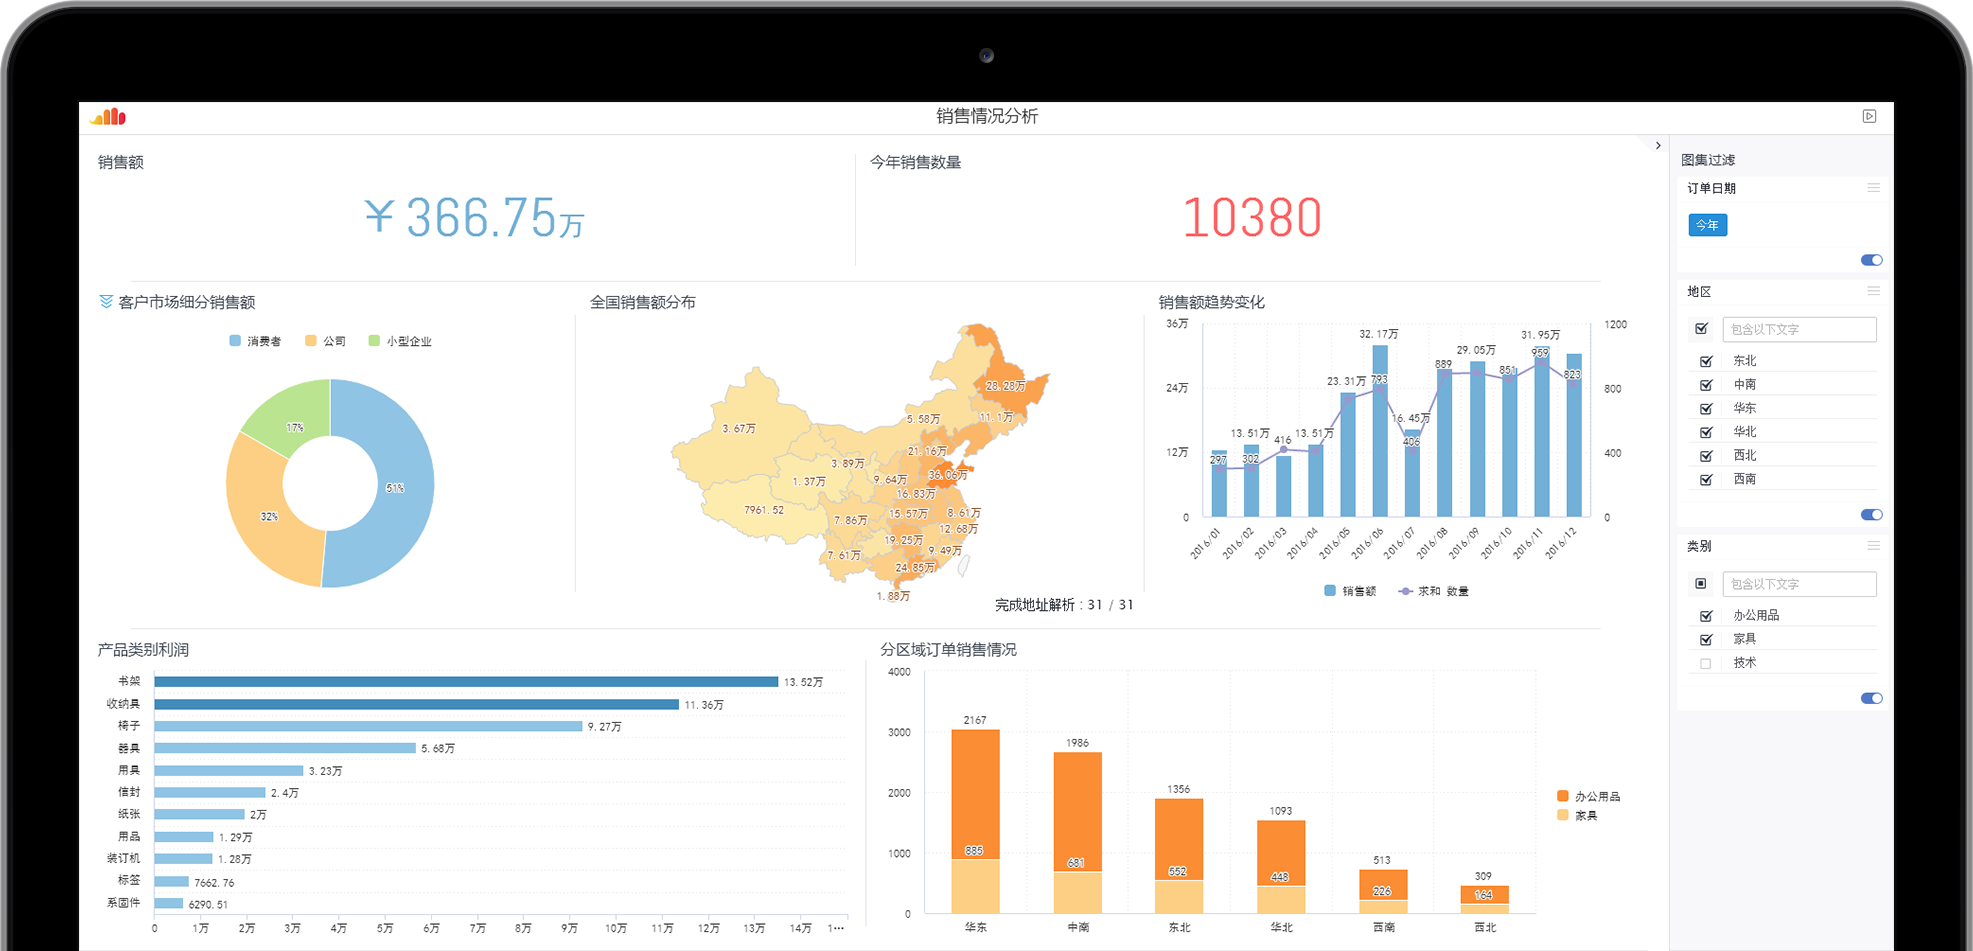Uncheck the 华东 region checkbox

[1706, 408]
